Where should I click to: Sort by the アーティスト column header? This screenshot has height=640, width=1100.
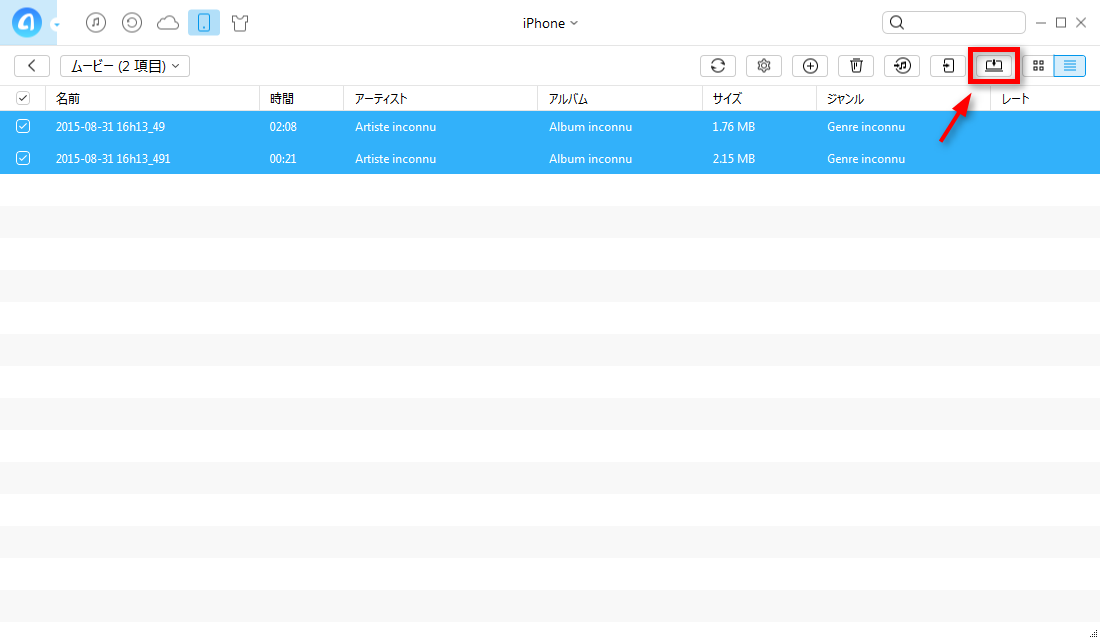[x=441, y=99]
